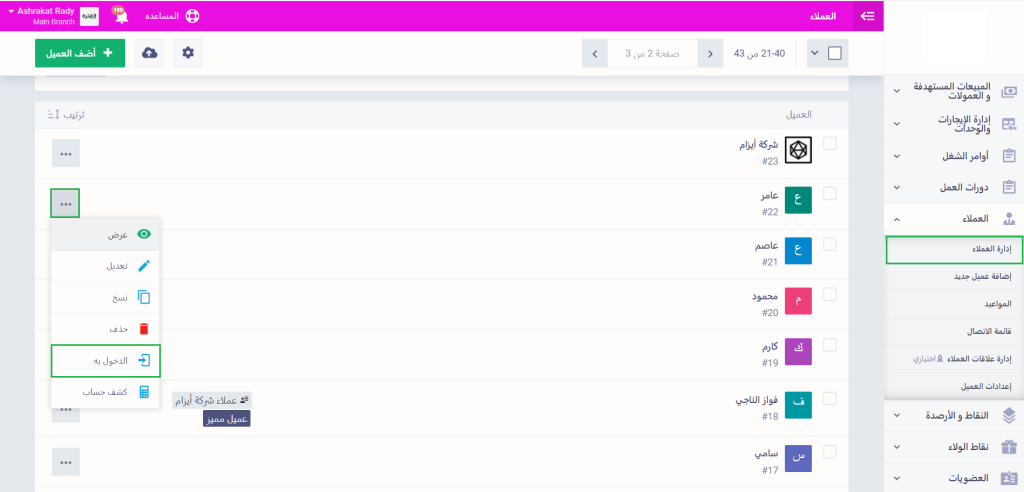Click the green avatar of client عامر

pyautogui.click(x=798, y=200)
